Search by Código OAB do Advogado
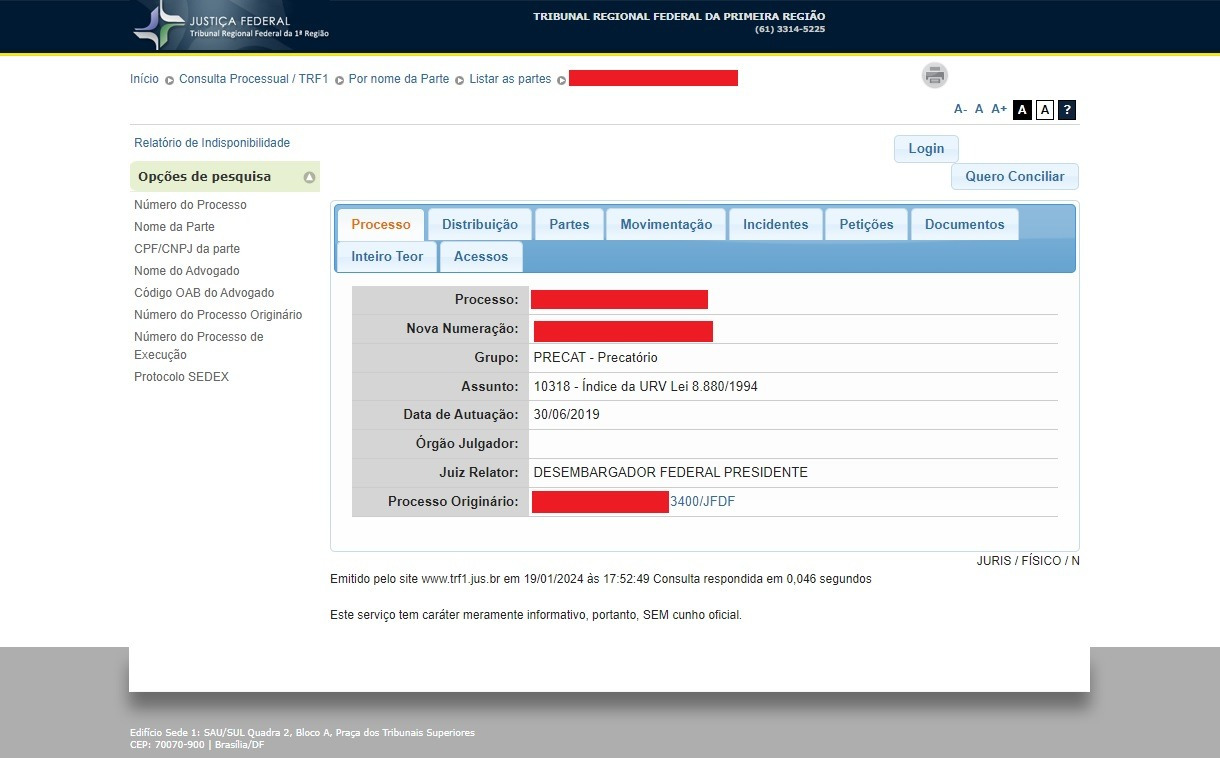This screenshot has height=758, width=1220. click(x=204, y=293)
